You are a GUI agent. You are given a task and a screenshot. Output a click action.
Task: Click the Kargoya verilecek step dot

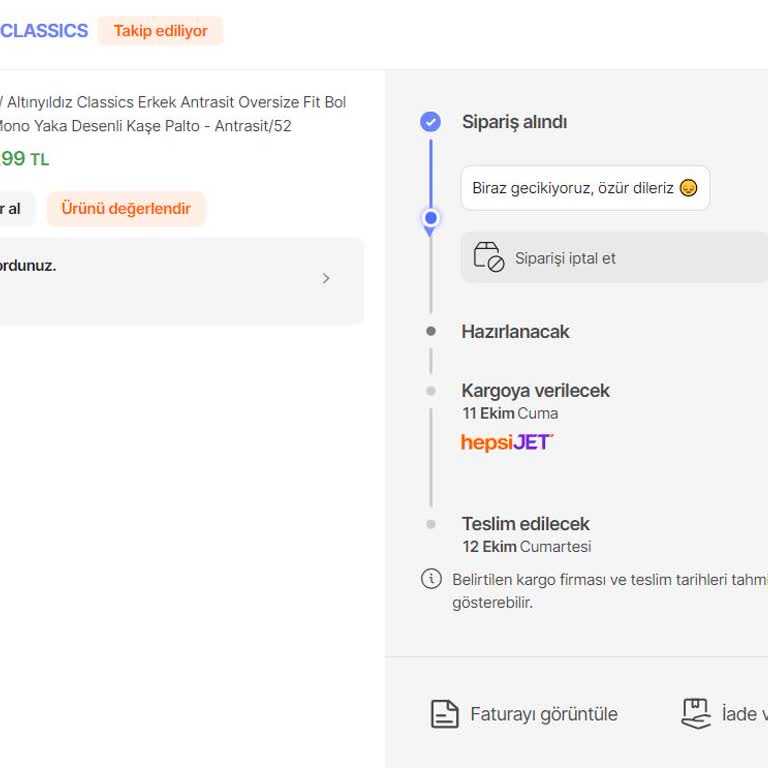(x=431, y=391)
